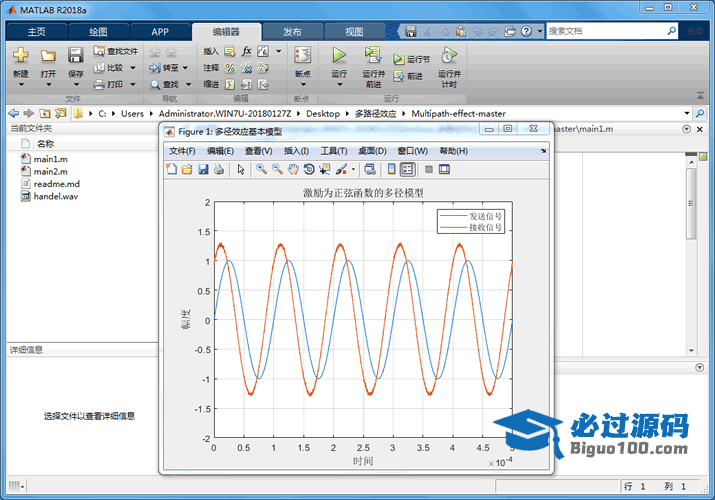Expand the 新建 dropdown arrow

click(21, 85)
